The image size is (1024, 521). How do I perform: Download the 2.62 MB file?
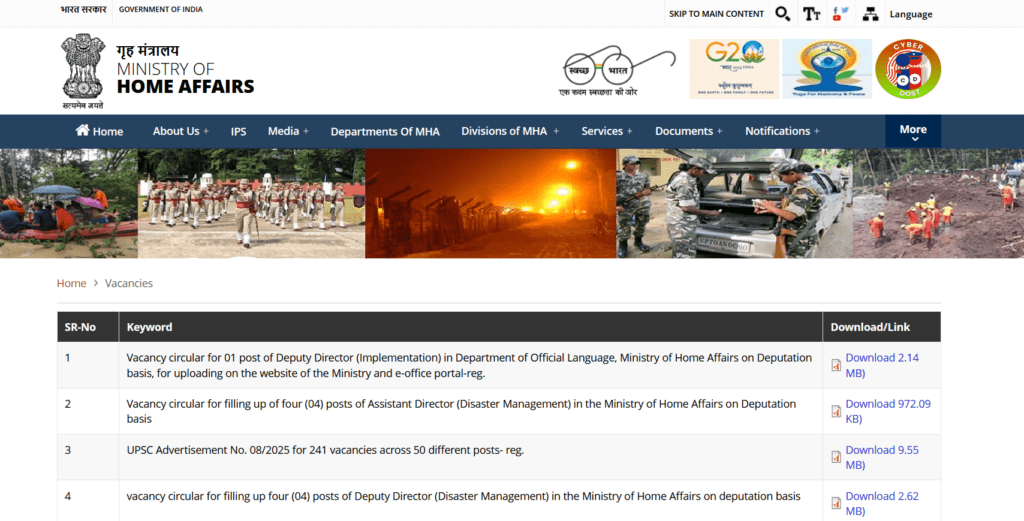pyautogui.click(x=882, y=503)
